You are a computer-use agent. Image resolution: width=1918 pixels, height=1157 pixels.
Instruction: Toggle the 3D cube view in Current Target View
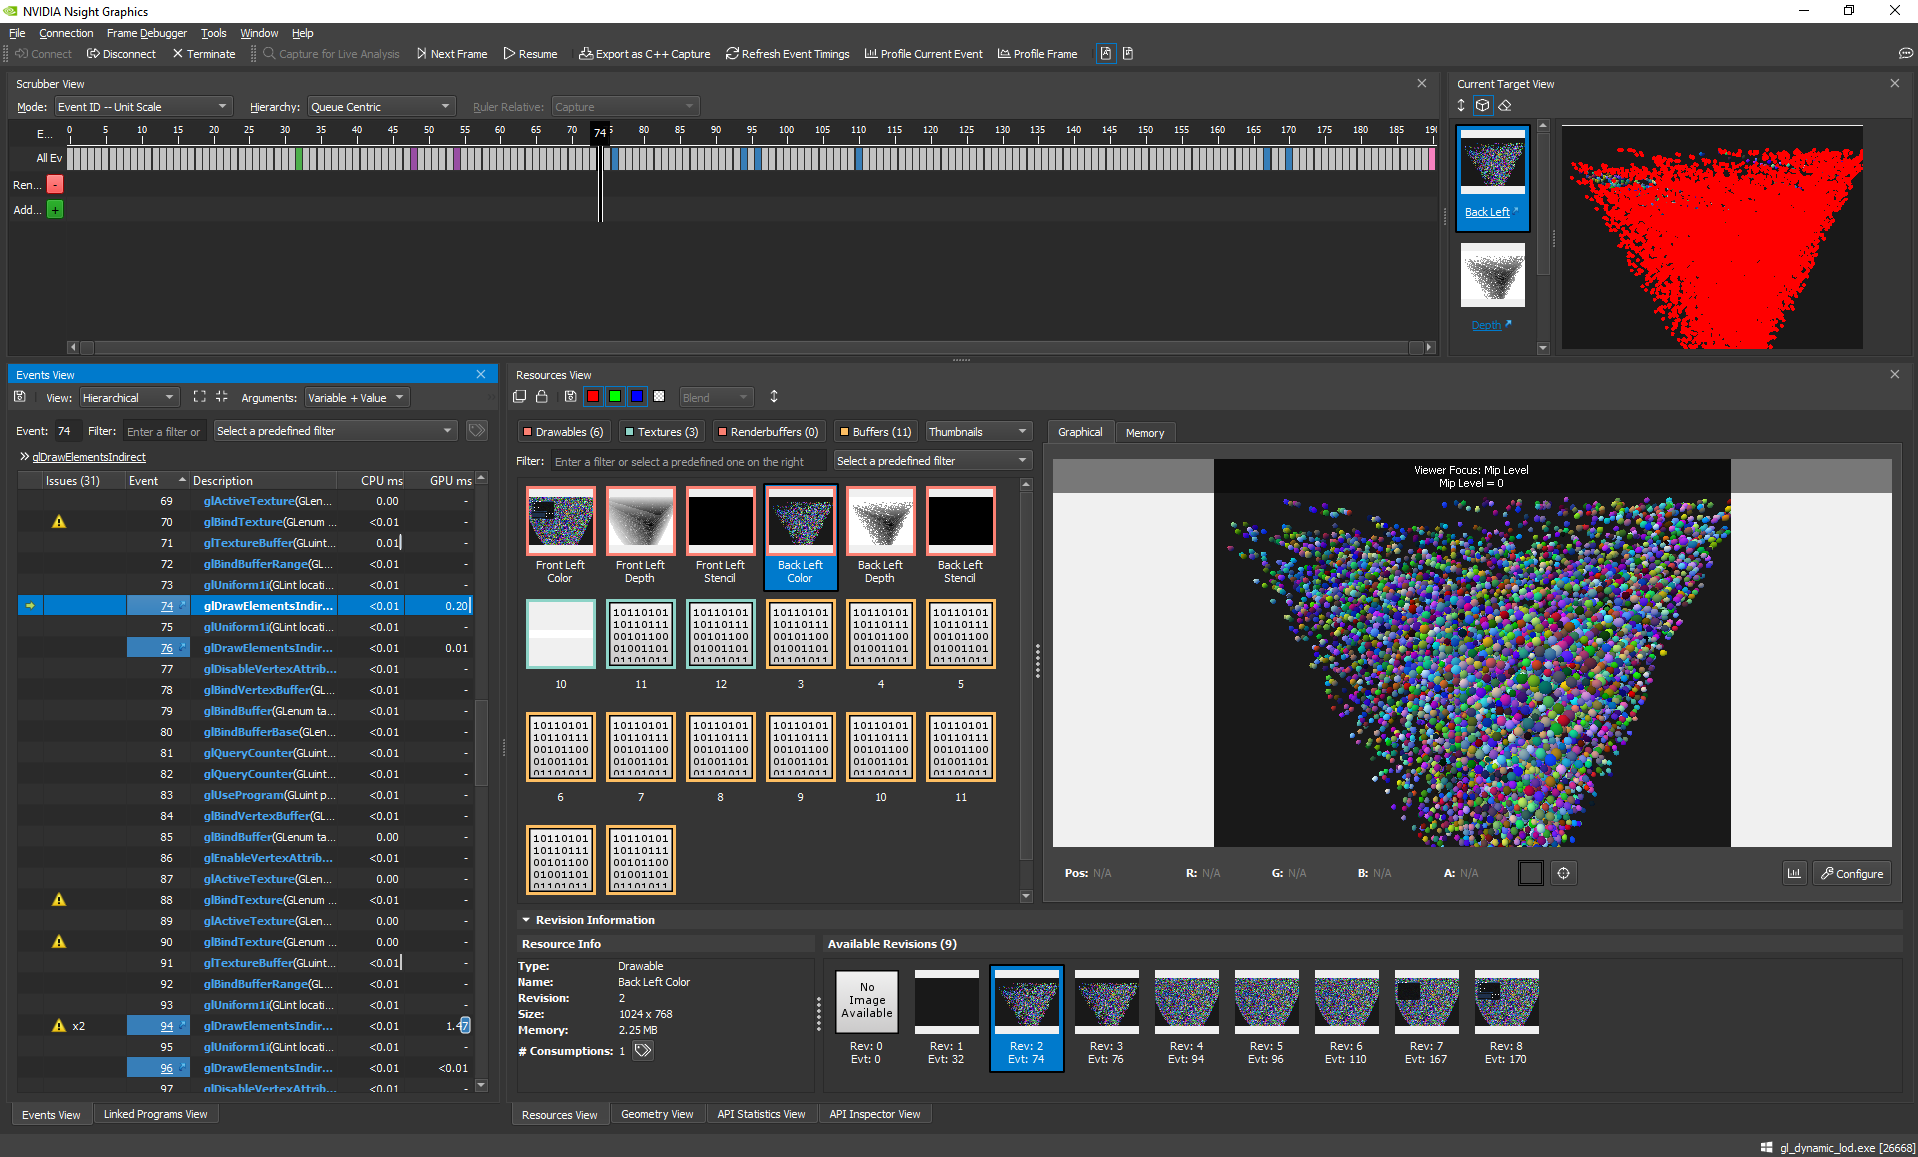click(1483, 105)
